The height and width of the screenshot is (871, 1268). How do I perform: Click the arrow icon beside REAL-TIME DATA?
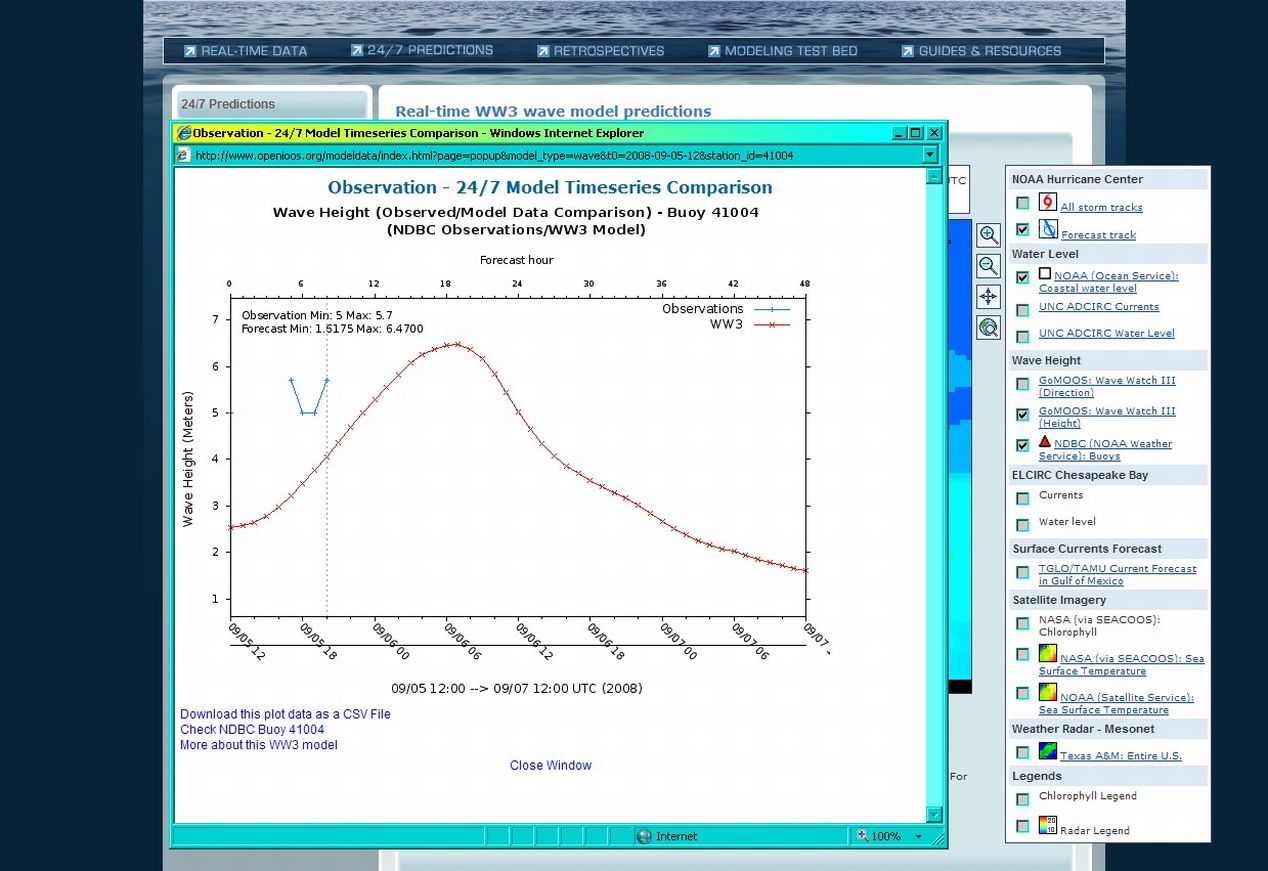(190, 51)
